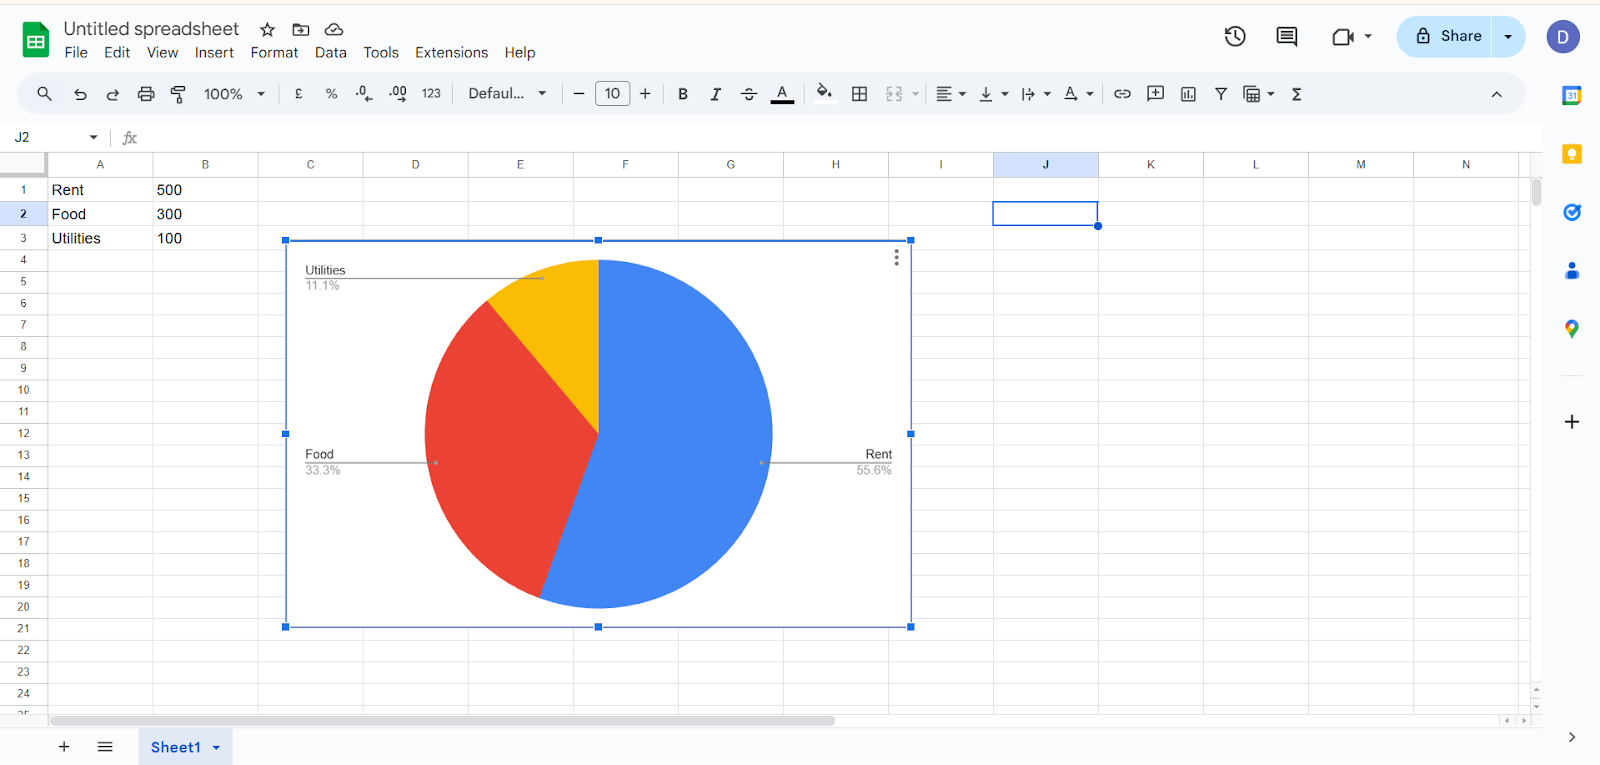Create a filter with funnel icon

point(1221,94)
